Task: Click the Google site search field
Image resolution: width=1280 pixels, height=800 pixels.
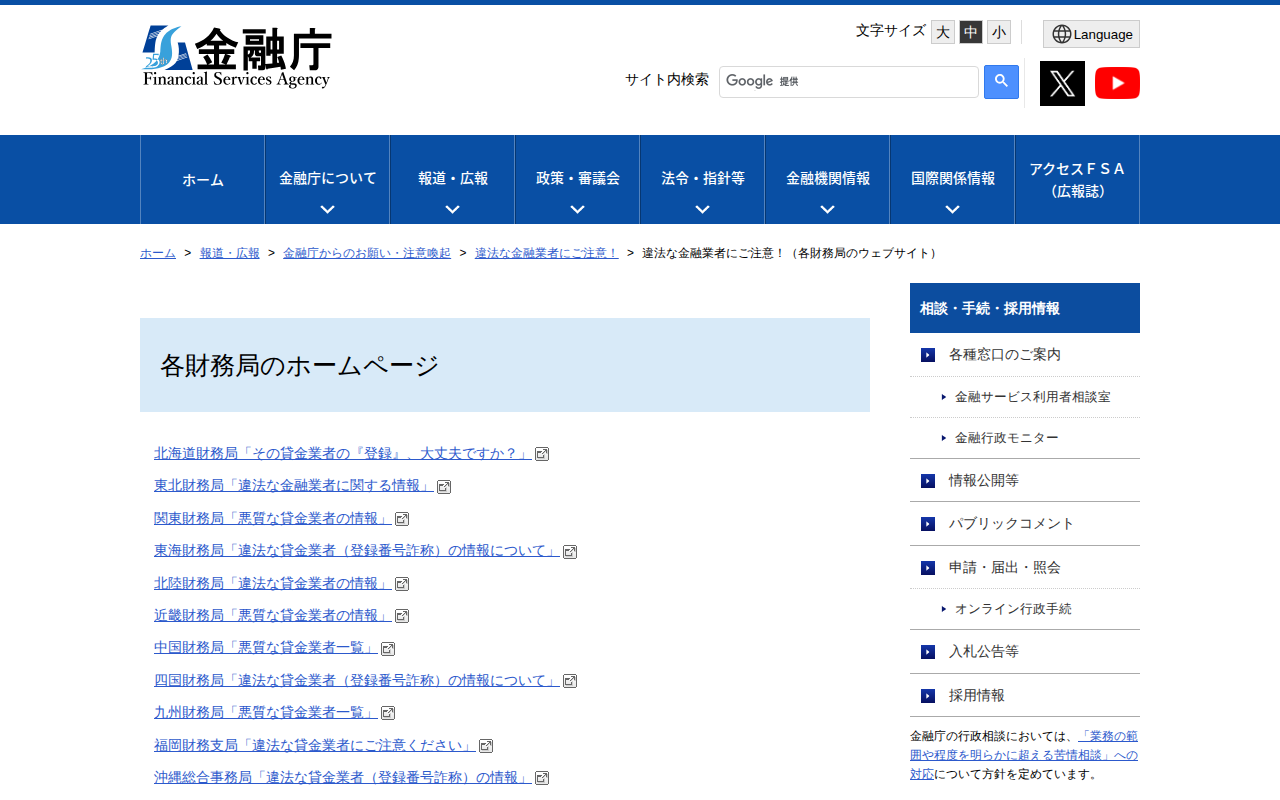Action: tap(849, 82)
